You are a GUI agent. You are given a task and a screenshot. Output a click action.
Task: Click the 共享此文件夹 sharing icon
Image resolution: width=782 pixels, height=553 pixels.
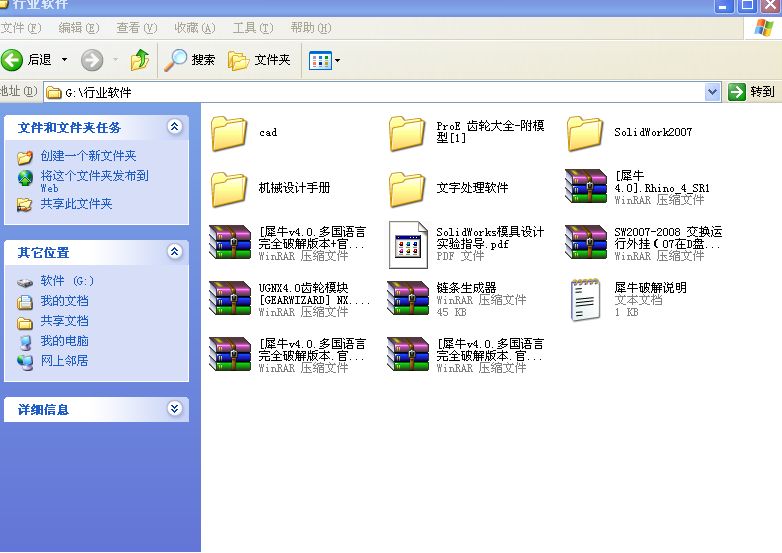click(x=24, y=204)
